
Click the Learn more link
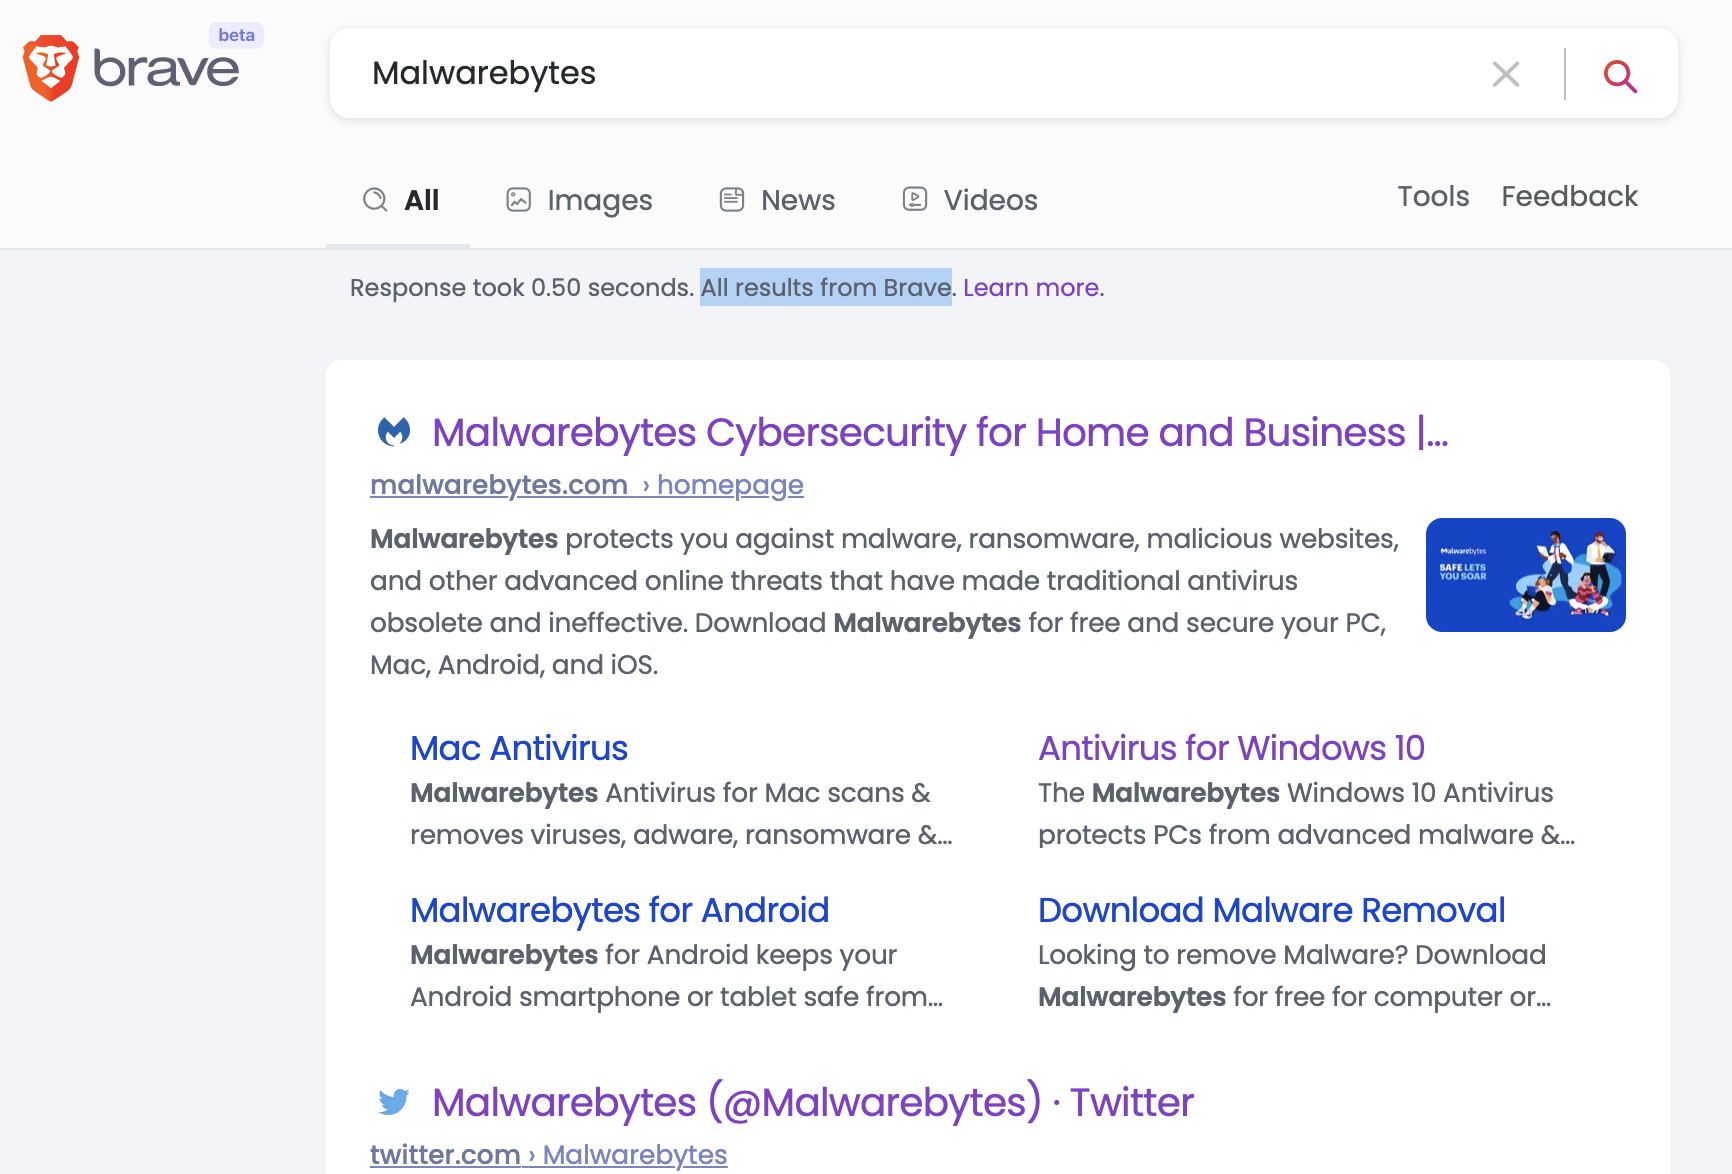pyautogui.click(x=1033, y=288)
